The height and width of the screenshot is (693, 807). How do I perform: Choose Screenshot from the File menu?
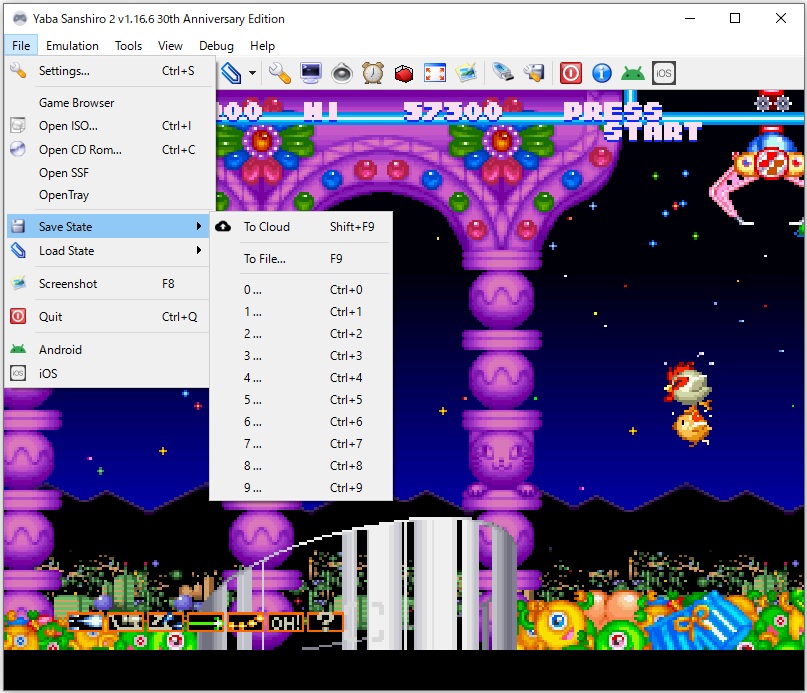point(109,284)
